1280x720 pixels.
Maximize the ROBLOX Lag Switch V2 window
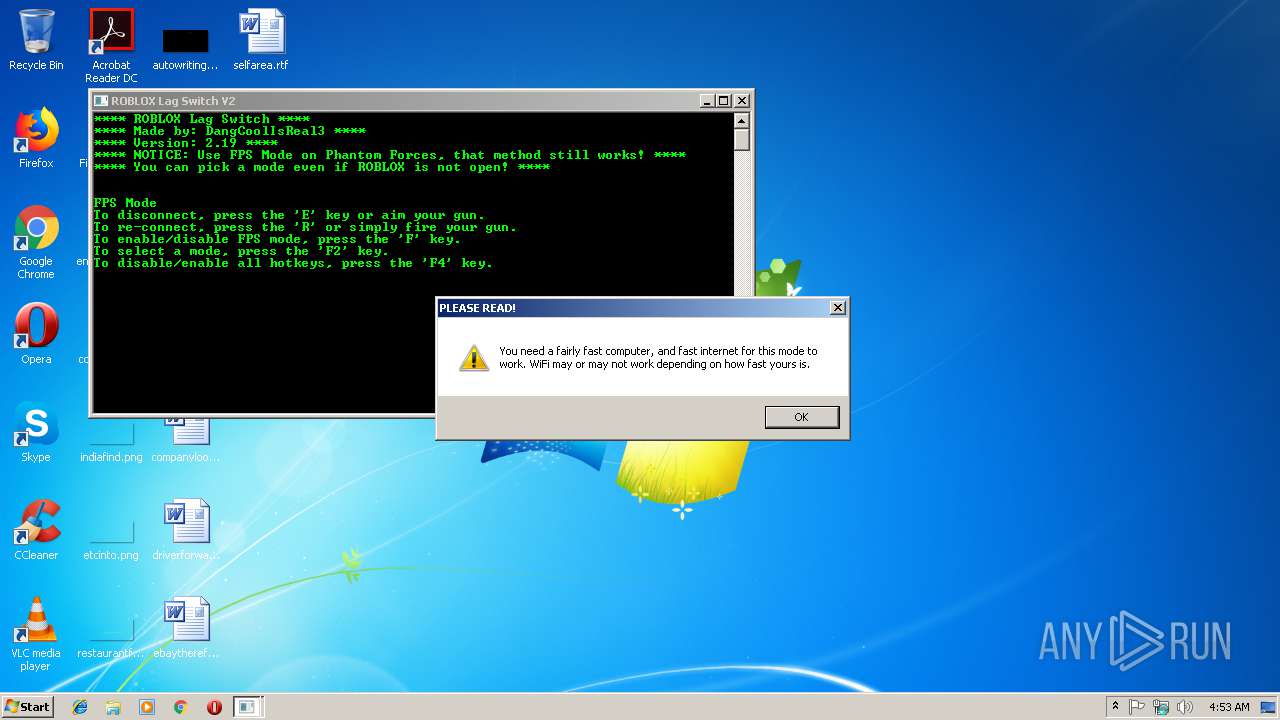point(724,101)
